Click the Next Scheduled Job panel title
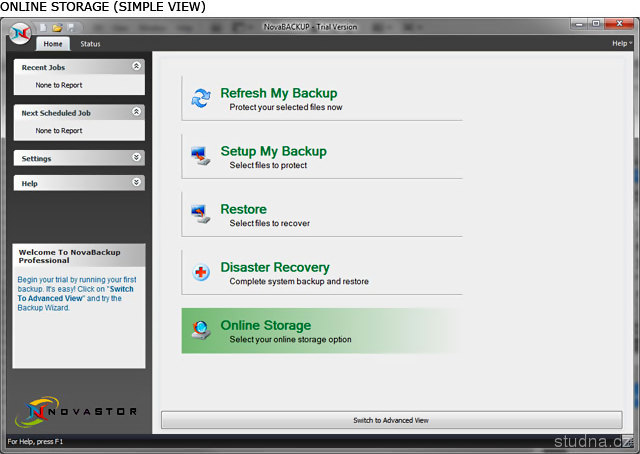Screen dimensions: 640x454 pos(56,113)
